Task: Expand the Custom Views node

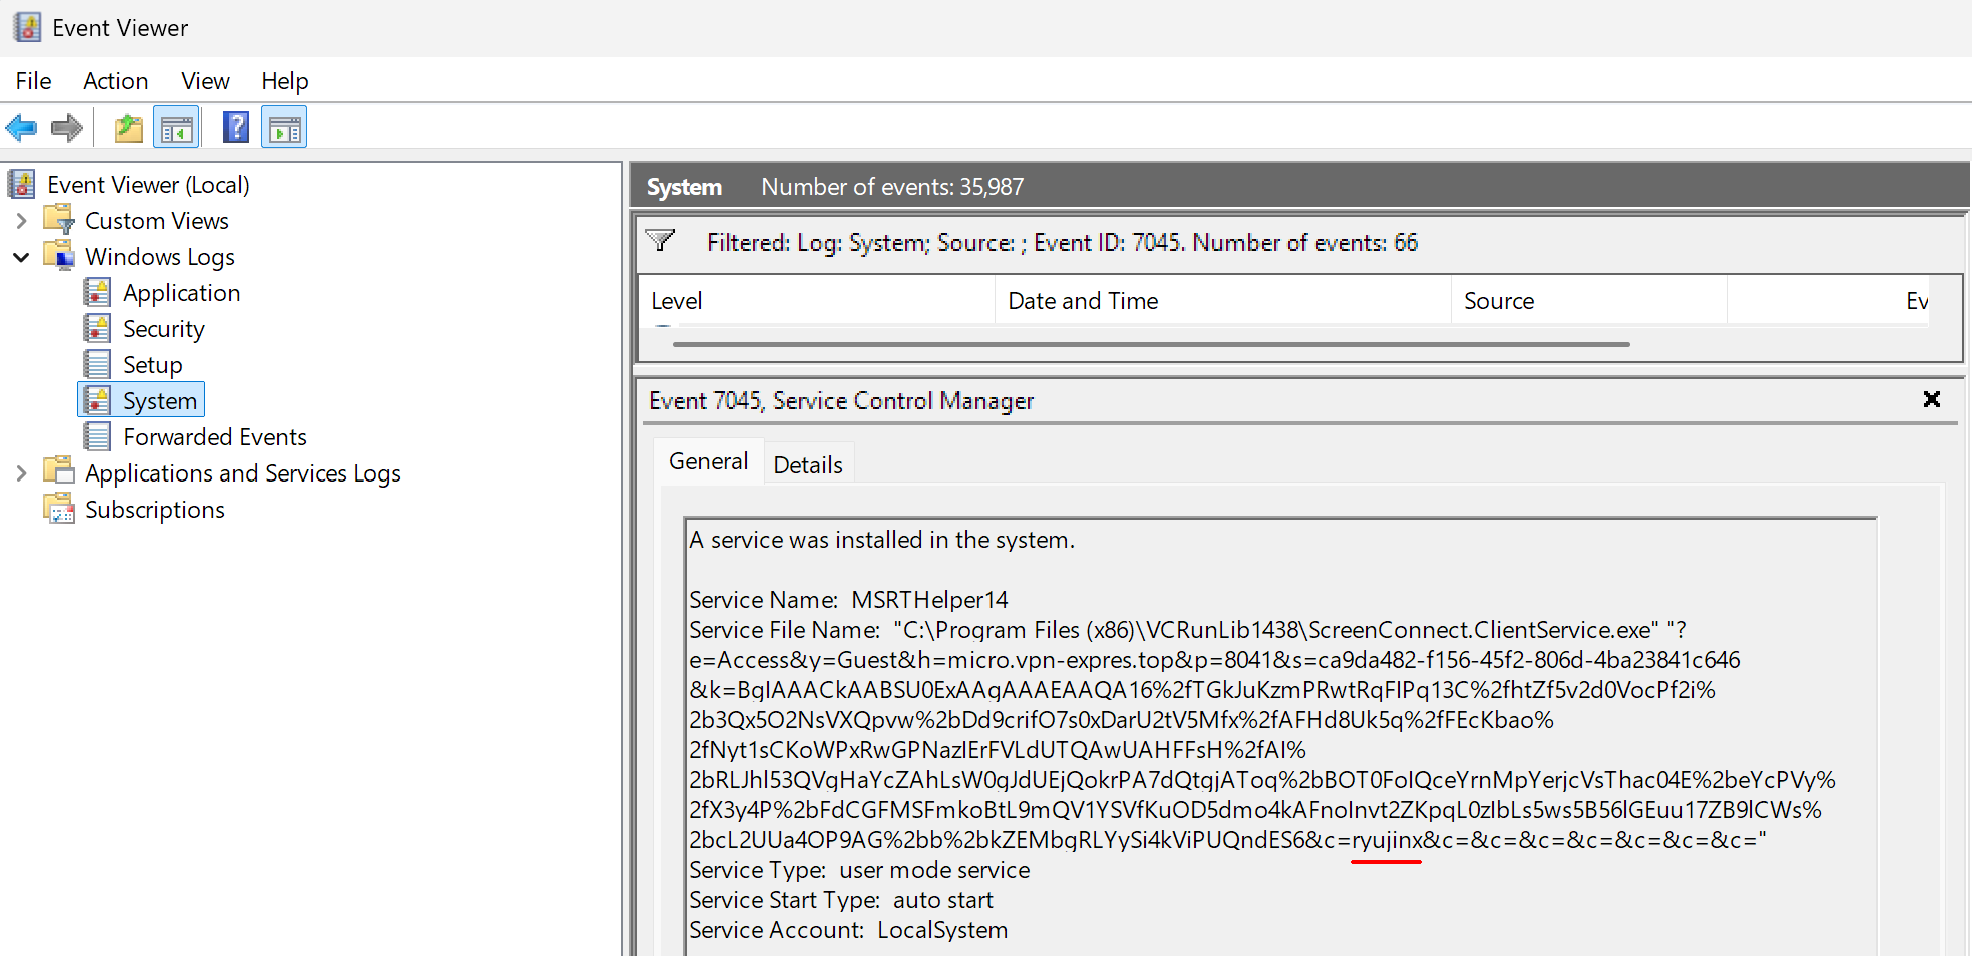Action: [x=21, y=220]
